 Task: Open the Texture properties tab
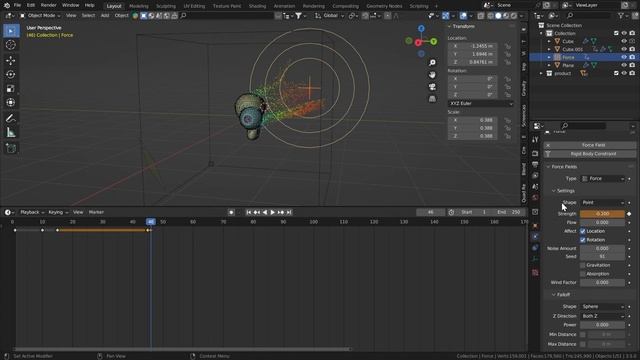coord(535,272)
